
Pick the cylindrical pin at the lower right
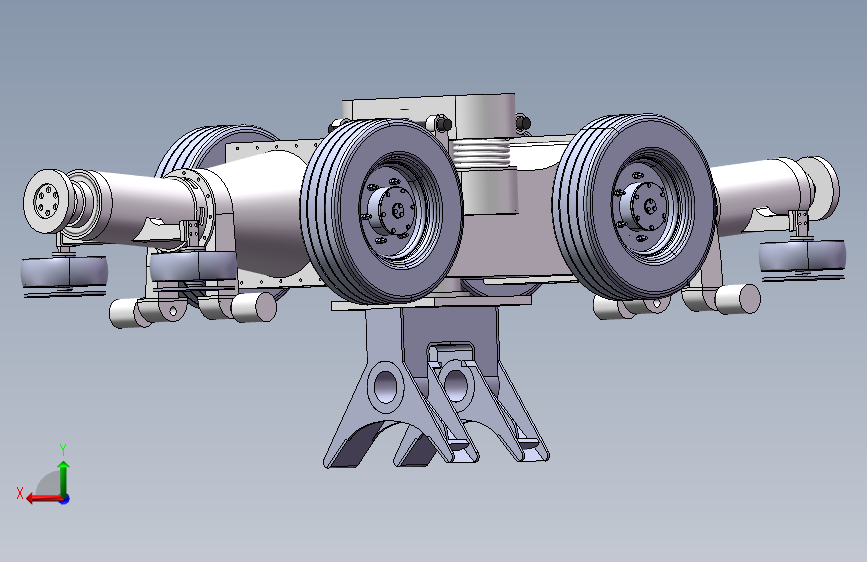click(738, 299)
